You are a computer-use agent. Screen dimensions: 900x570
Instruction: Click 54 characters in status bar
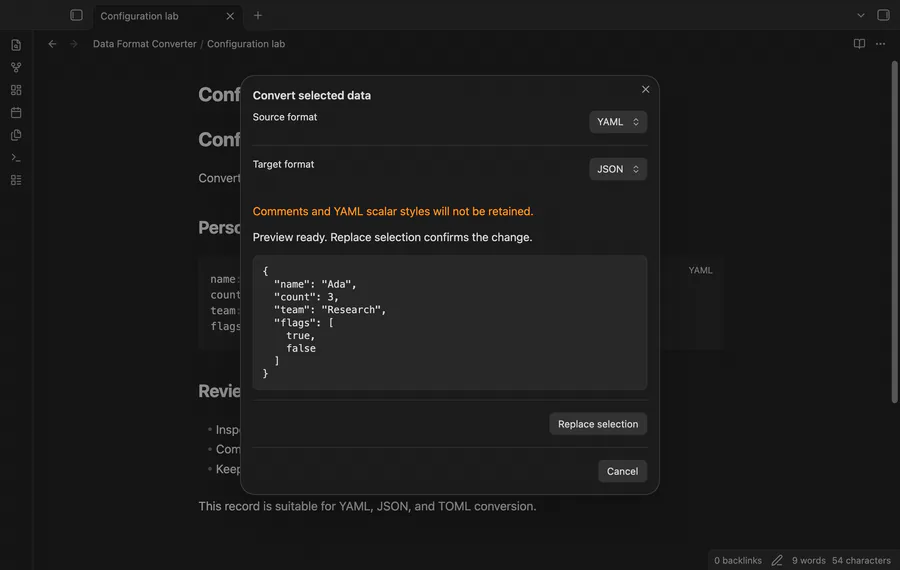(x=861, y=560)
